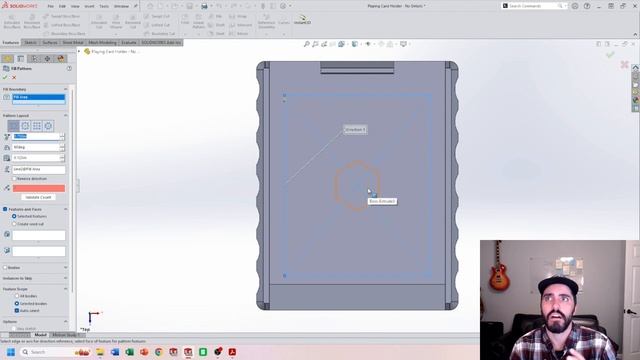This screenshot has height=360, width=640.
Task: Select the Selected features radio button
Action: coord(14,216)
